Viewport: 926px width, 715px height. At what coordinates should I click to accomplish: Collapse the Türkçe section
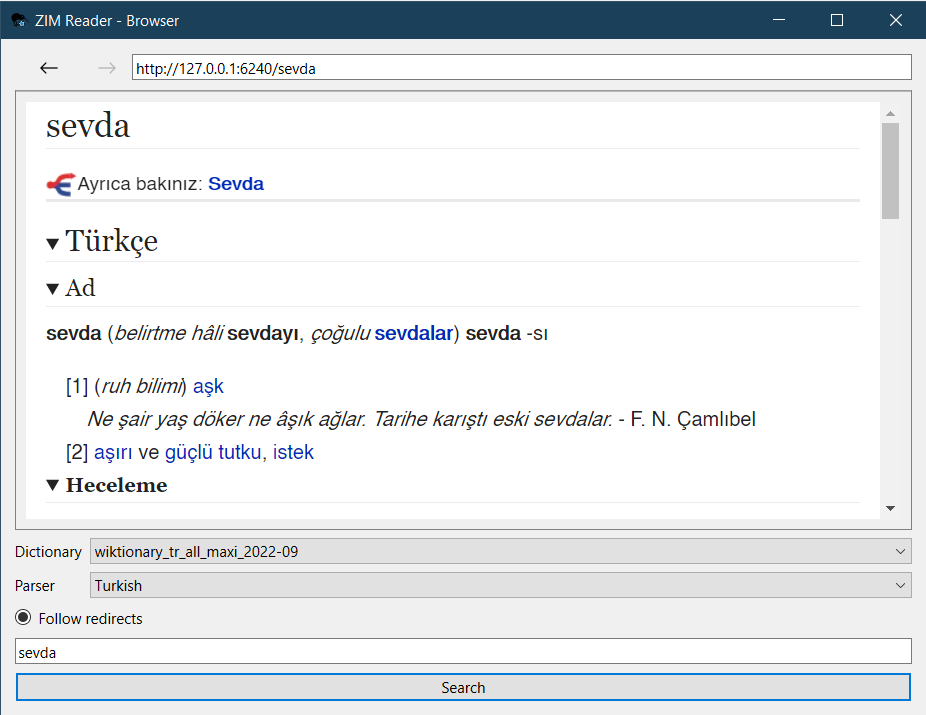[53, 243]
